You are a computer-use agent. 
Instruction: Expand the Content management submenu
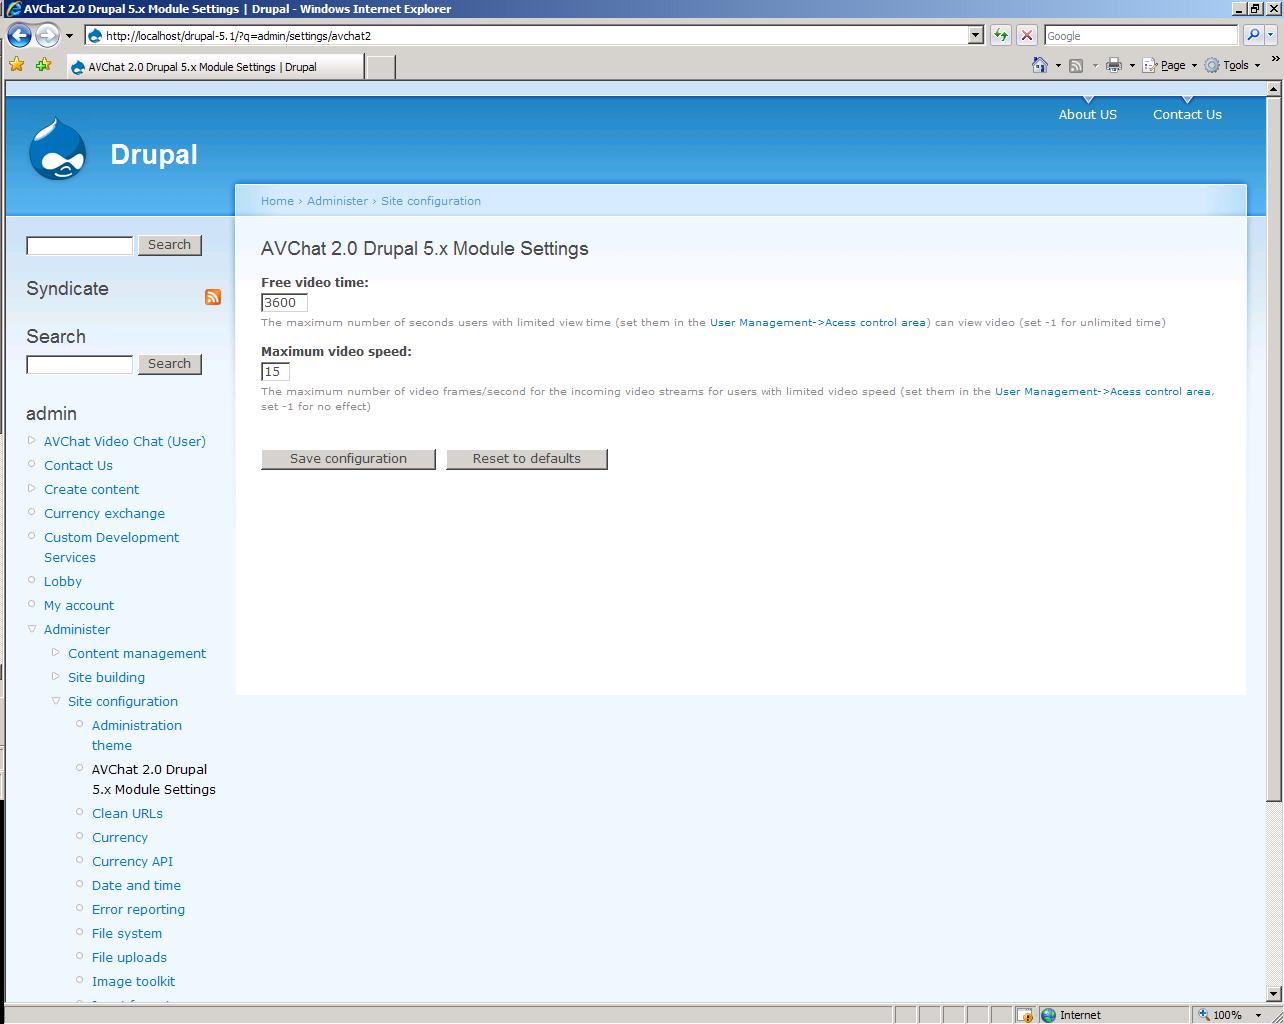[56, 652]
